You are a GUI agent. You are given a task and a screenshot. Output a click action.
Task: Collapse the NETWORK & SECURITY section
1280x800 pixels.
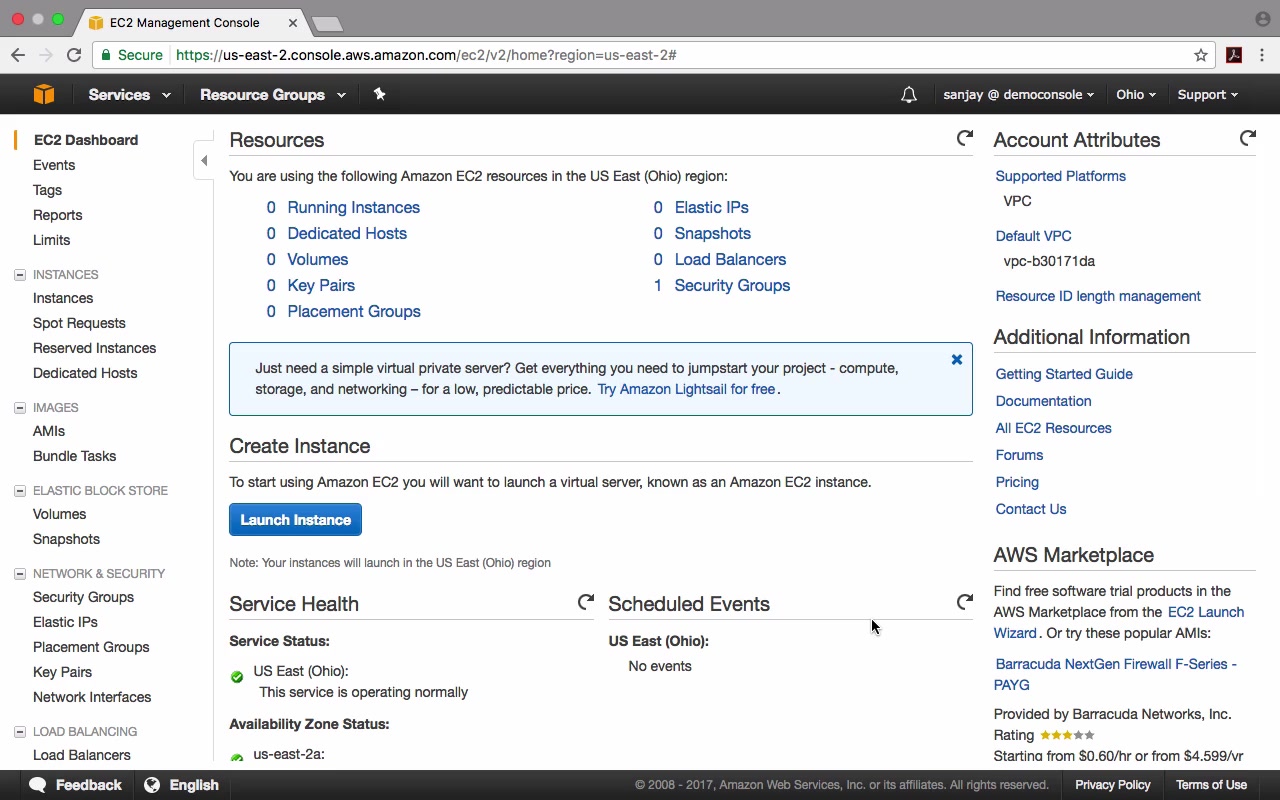(19, 573)
